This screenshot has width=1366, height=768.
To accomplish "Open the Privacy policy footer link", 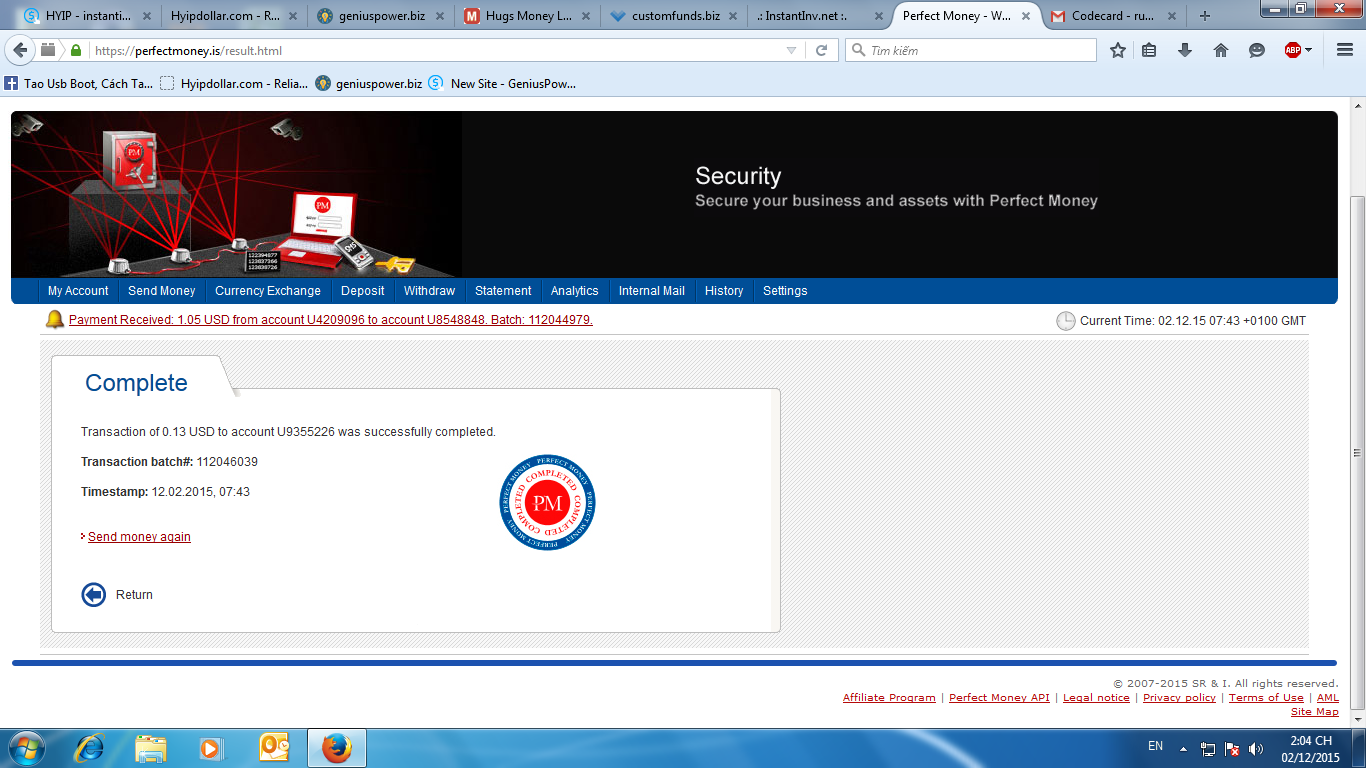I will coord(1179,698).
